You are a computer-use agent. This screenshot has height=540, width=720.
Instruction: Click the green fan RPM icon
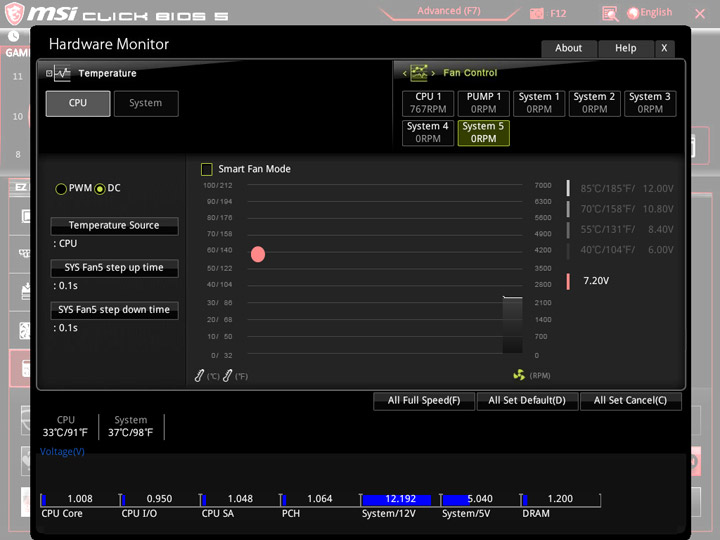(519, 375)
